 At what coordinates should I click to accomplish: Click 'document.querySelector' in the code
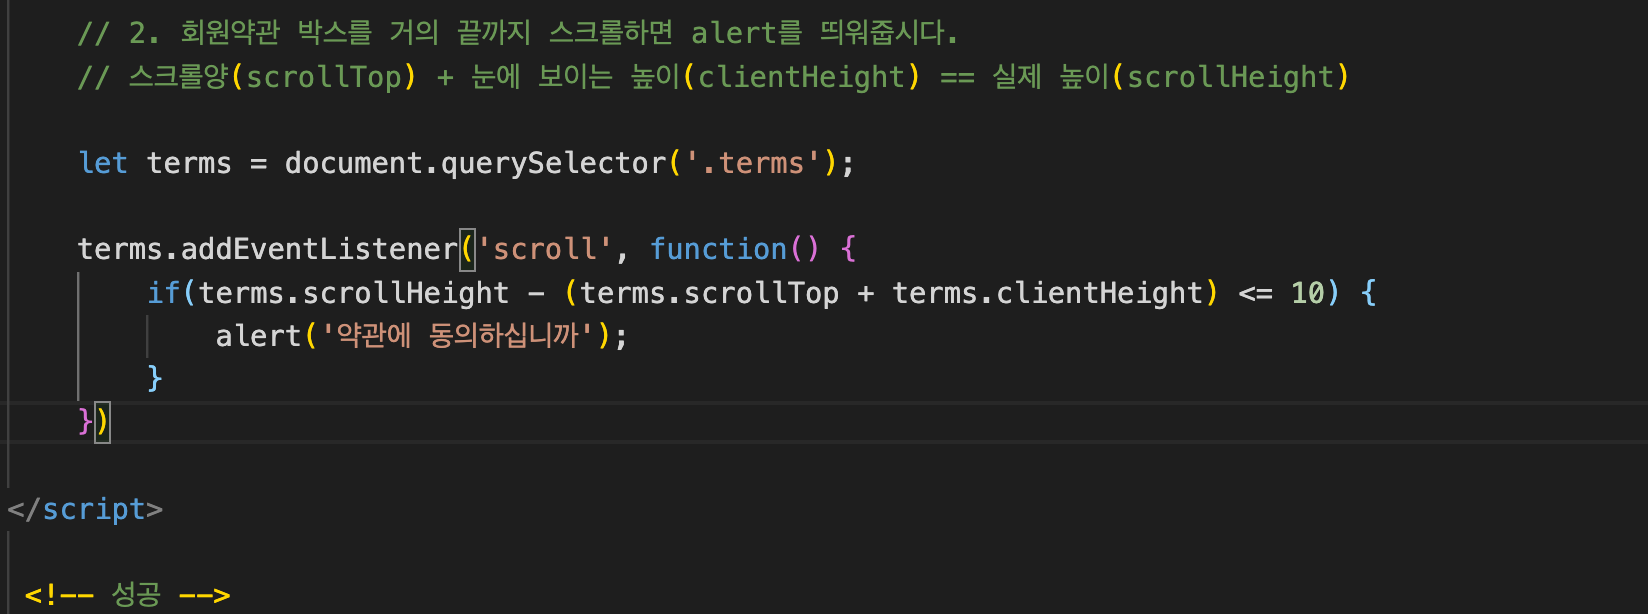[475, 163]
